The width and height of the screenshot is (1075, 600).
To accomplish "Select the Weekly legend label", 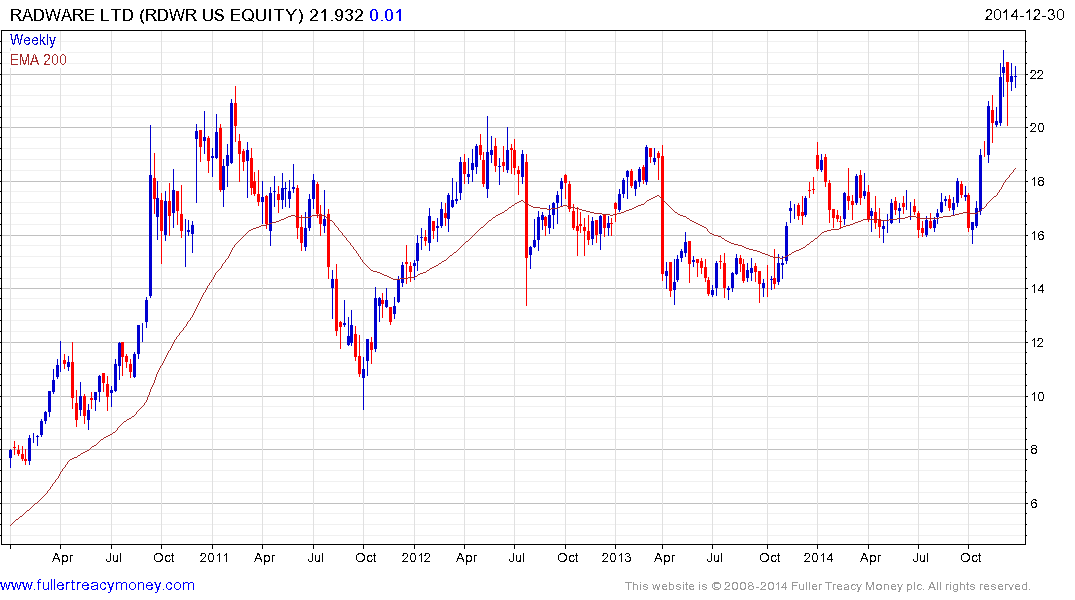I will tap(33, 40).
